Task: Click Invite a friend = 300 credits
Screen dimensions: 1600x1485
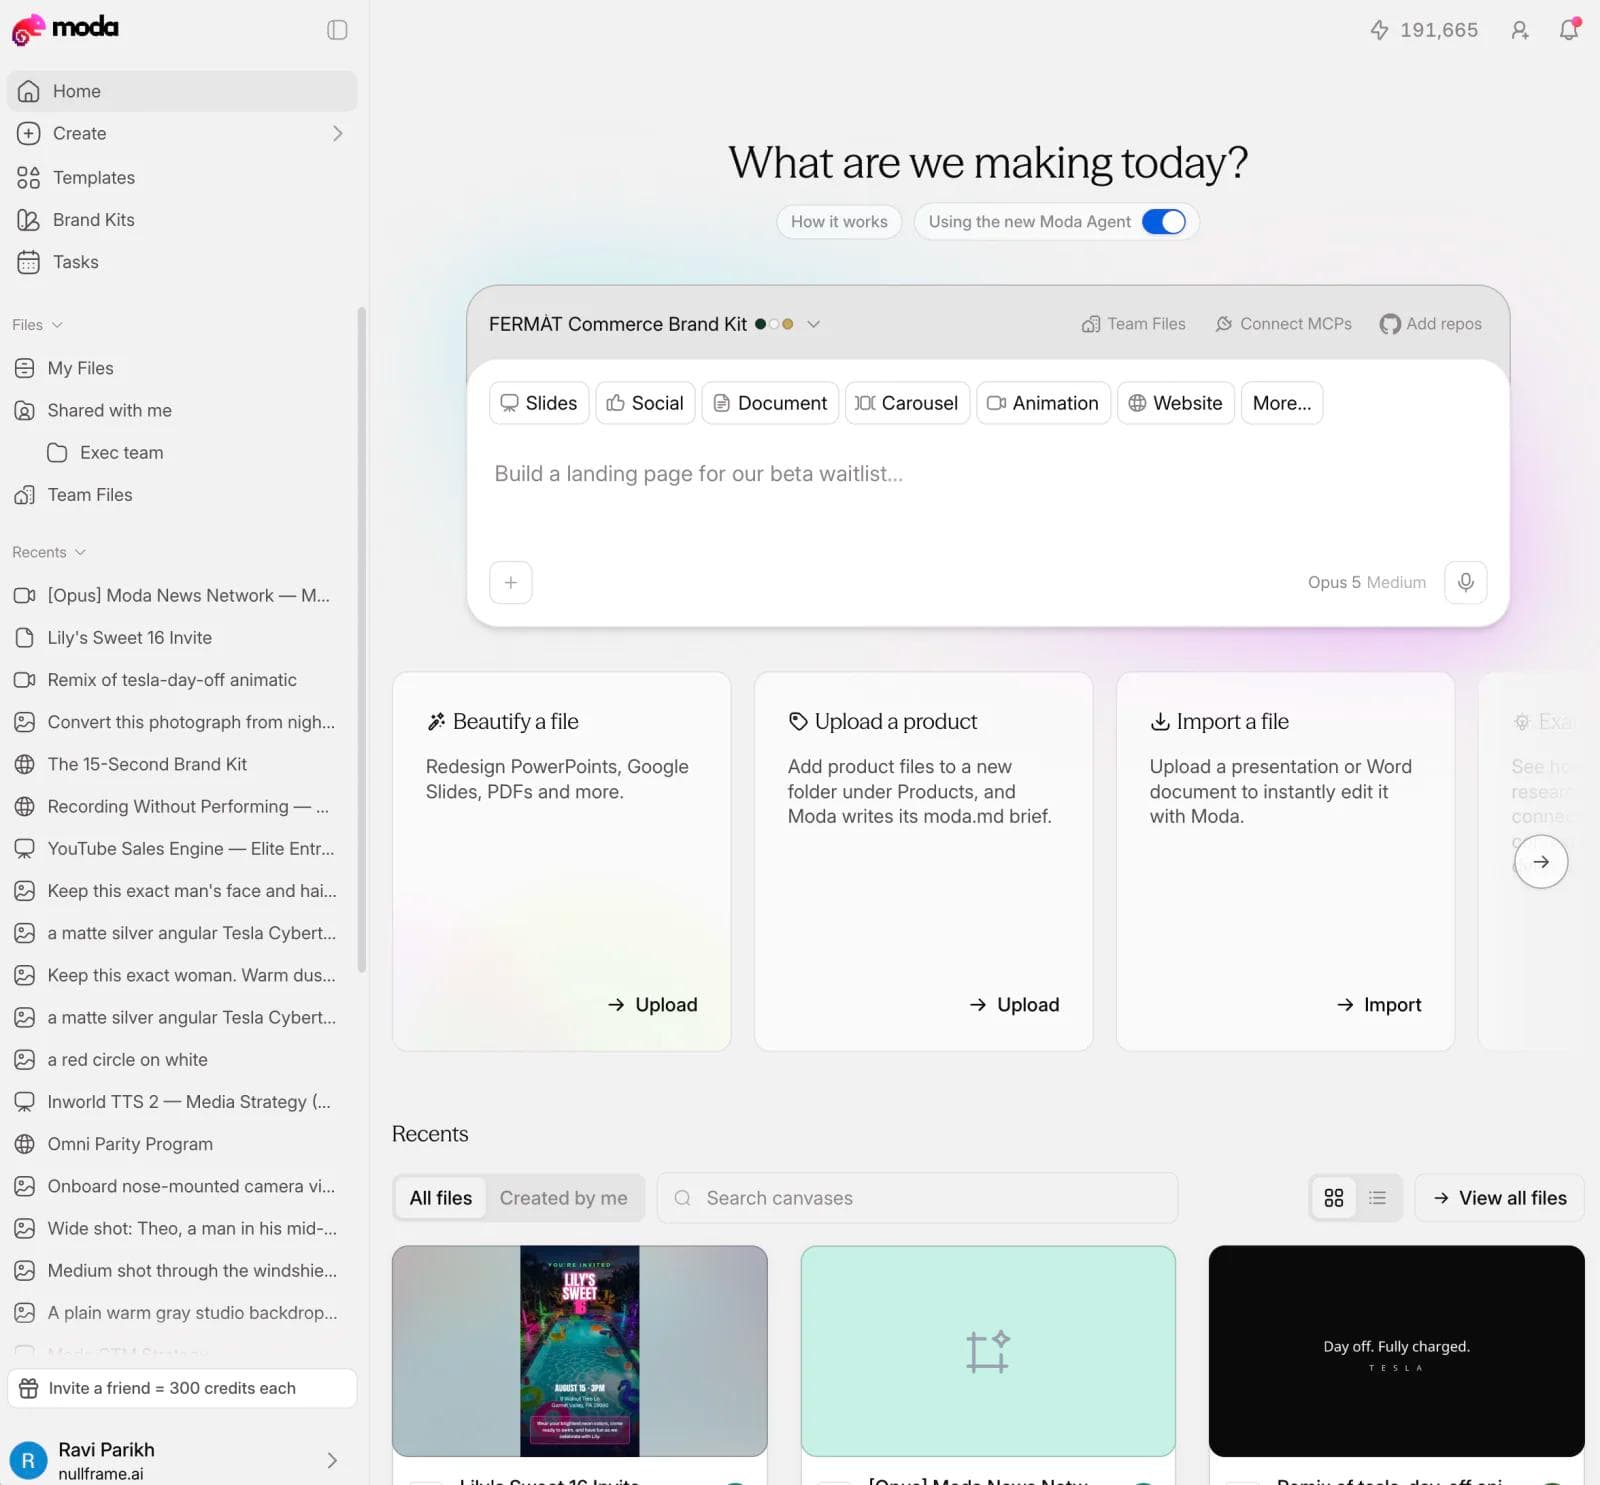Action: point(182,1388)
